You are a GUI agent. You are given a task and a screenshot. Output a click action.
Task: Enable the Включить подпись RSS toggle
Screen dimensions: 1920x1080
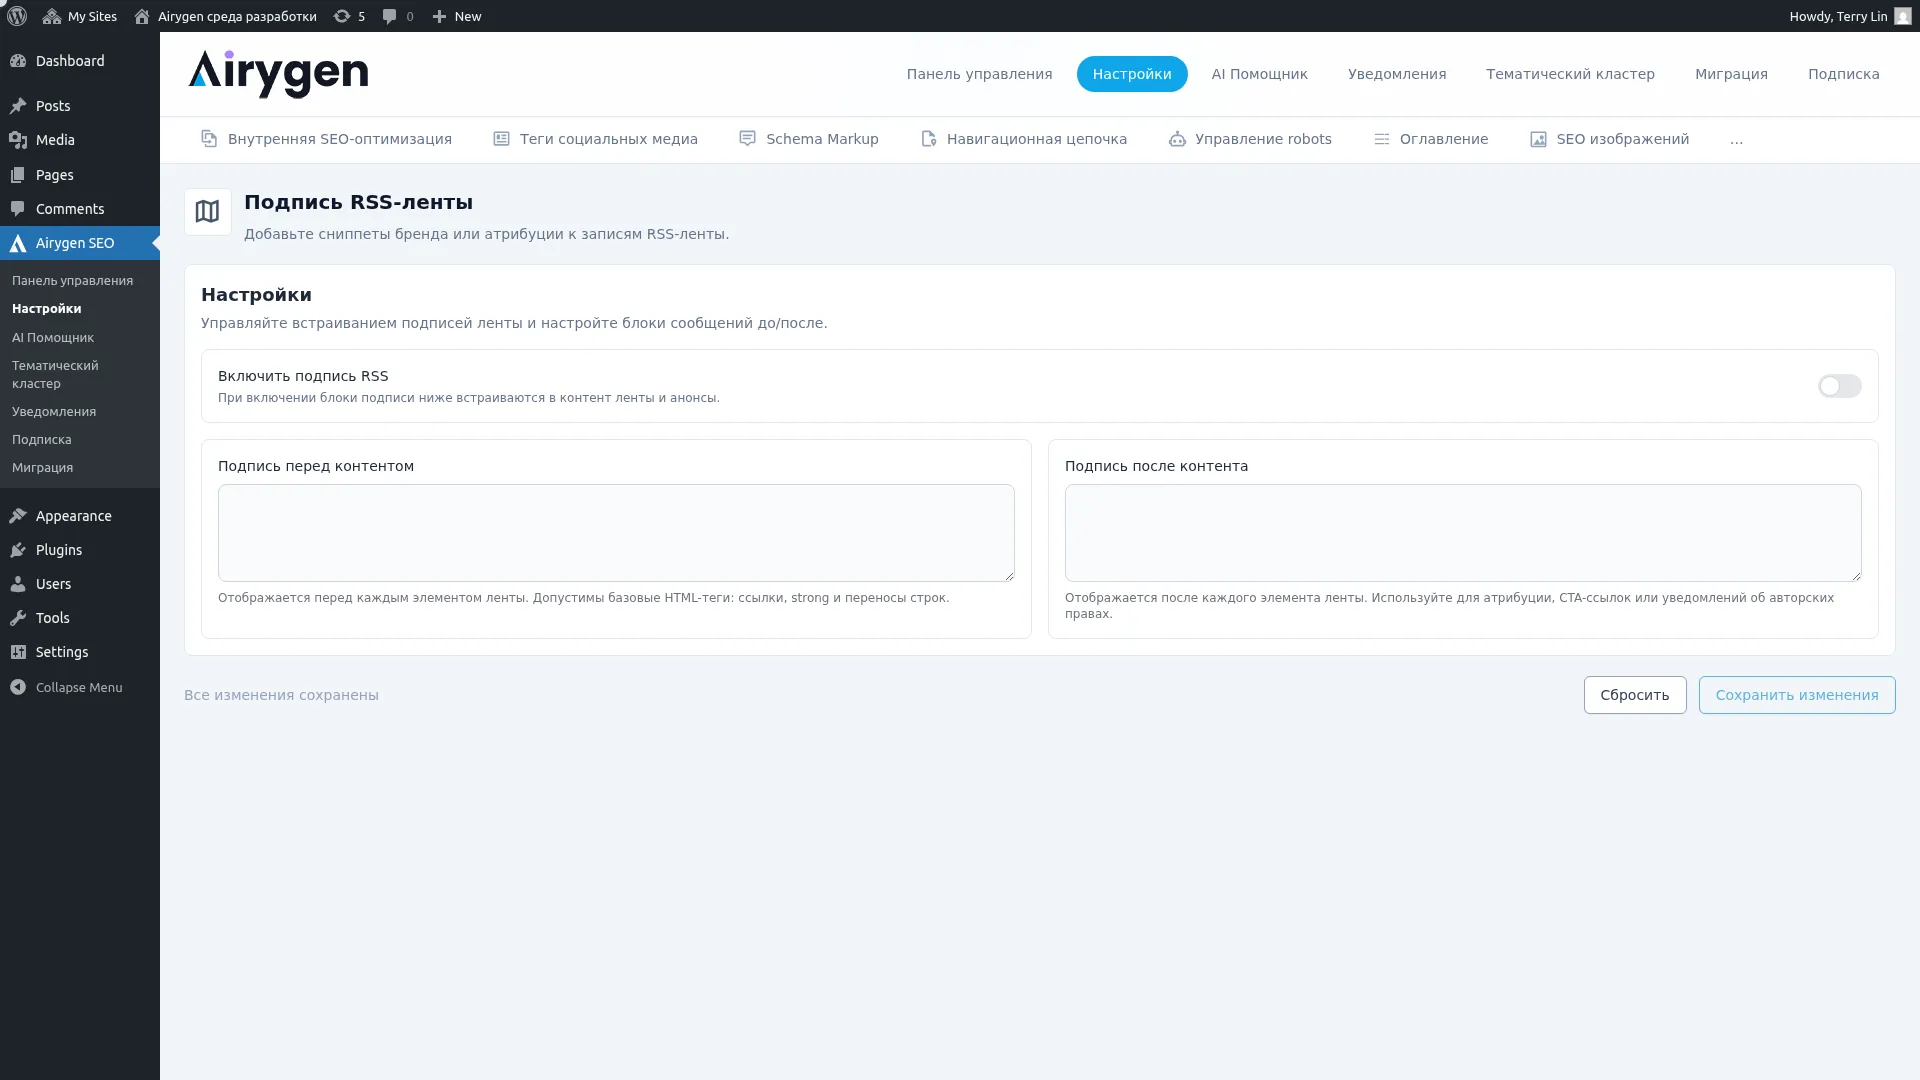click(x=1839, y=386)
